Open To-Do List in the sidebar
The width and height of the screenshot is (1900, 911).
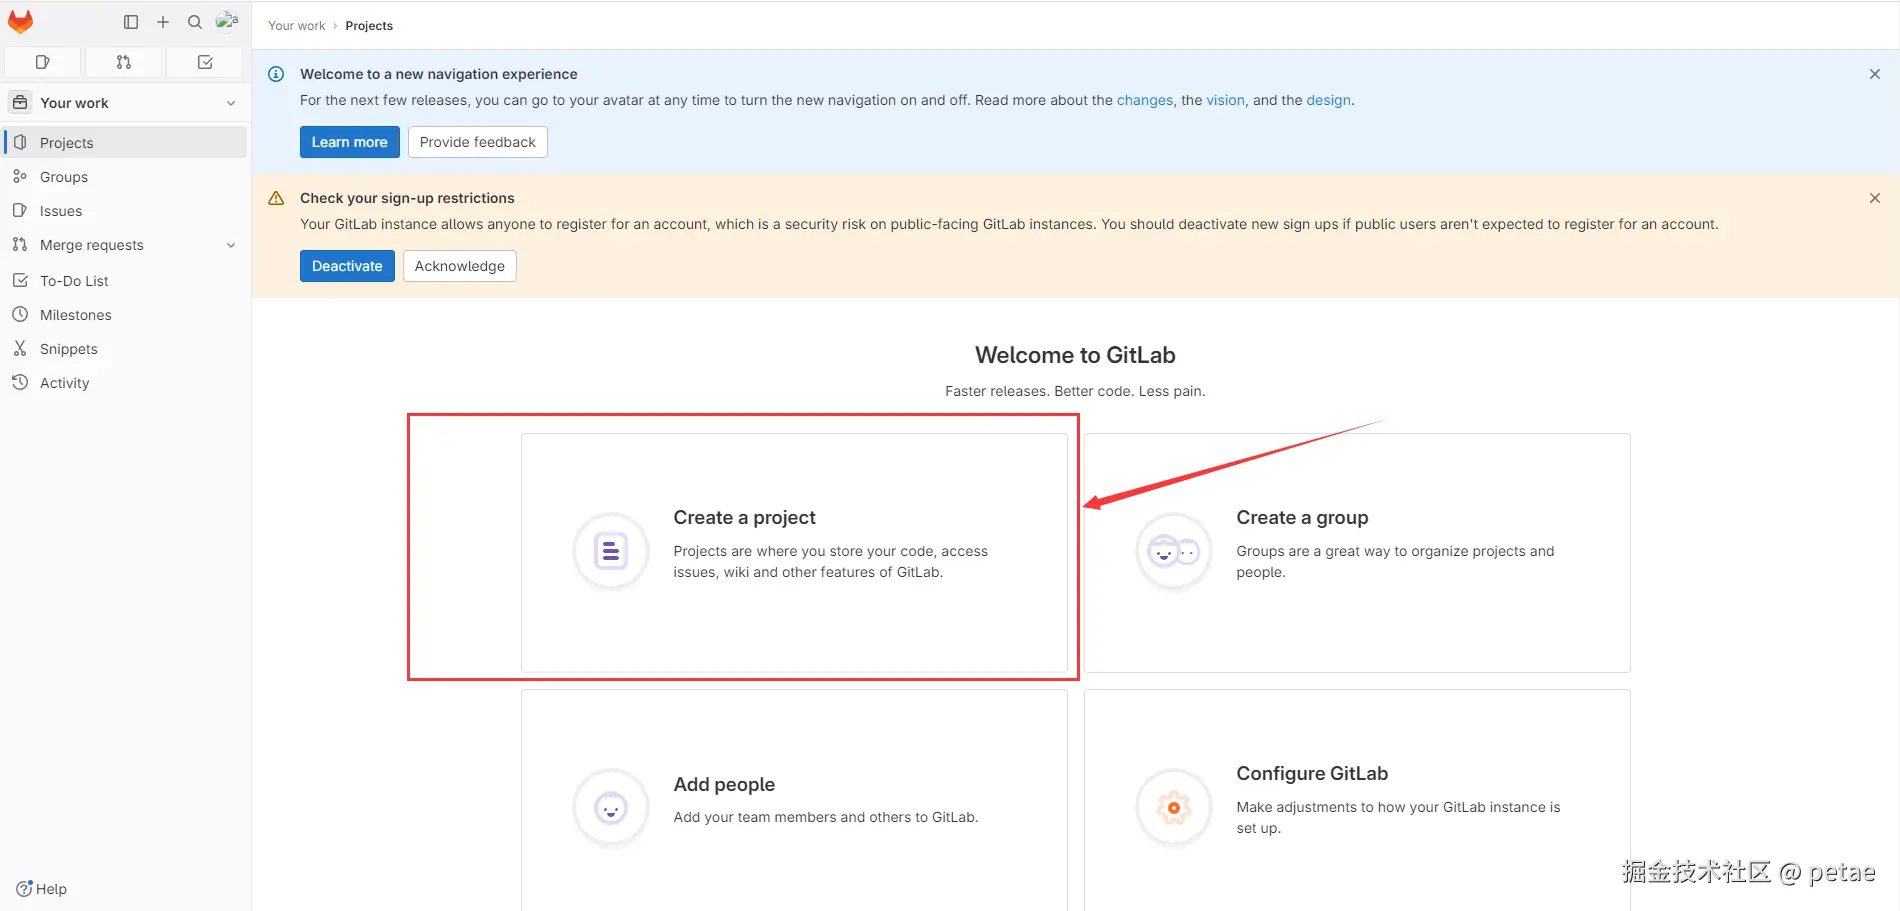pyautogui.click(x=126, y=281)
